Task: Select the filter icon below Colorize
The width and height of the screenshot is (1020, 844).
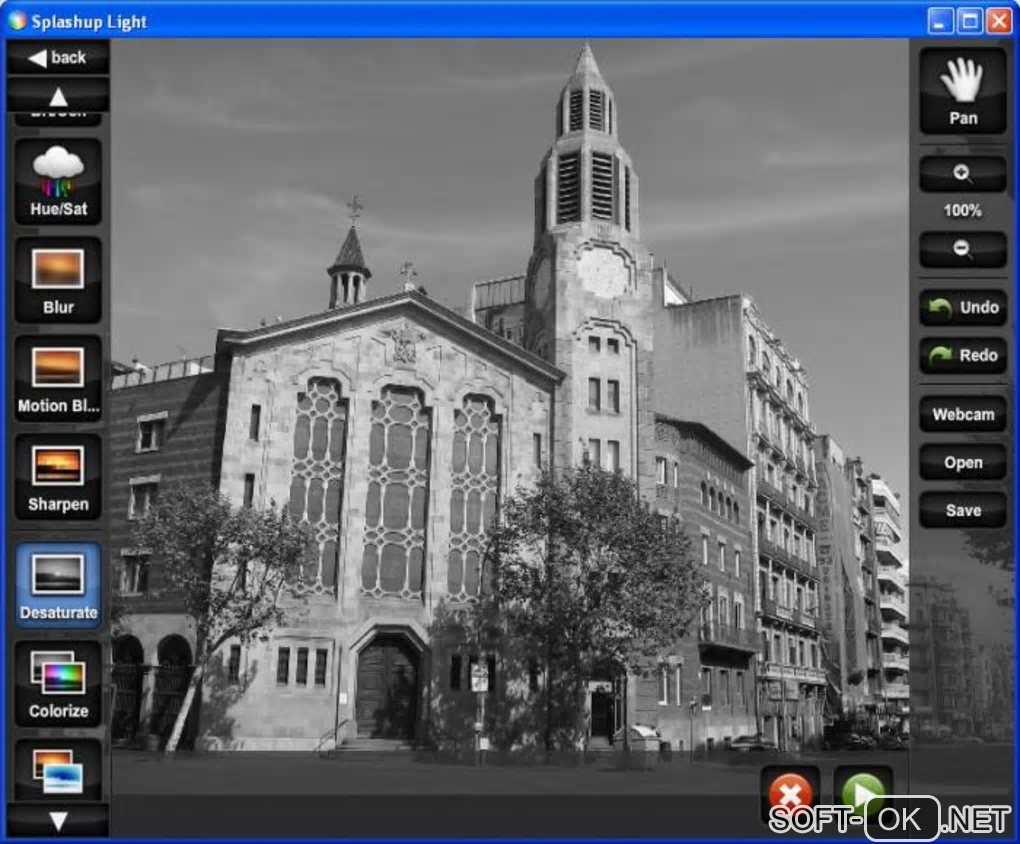Action: 58,770
